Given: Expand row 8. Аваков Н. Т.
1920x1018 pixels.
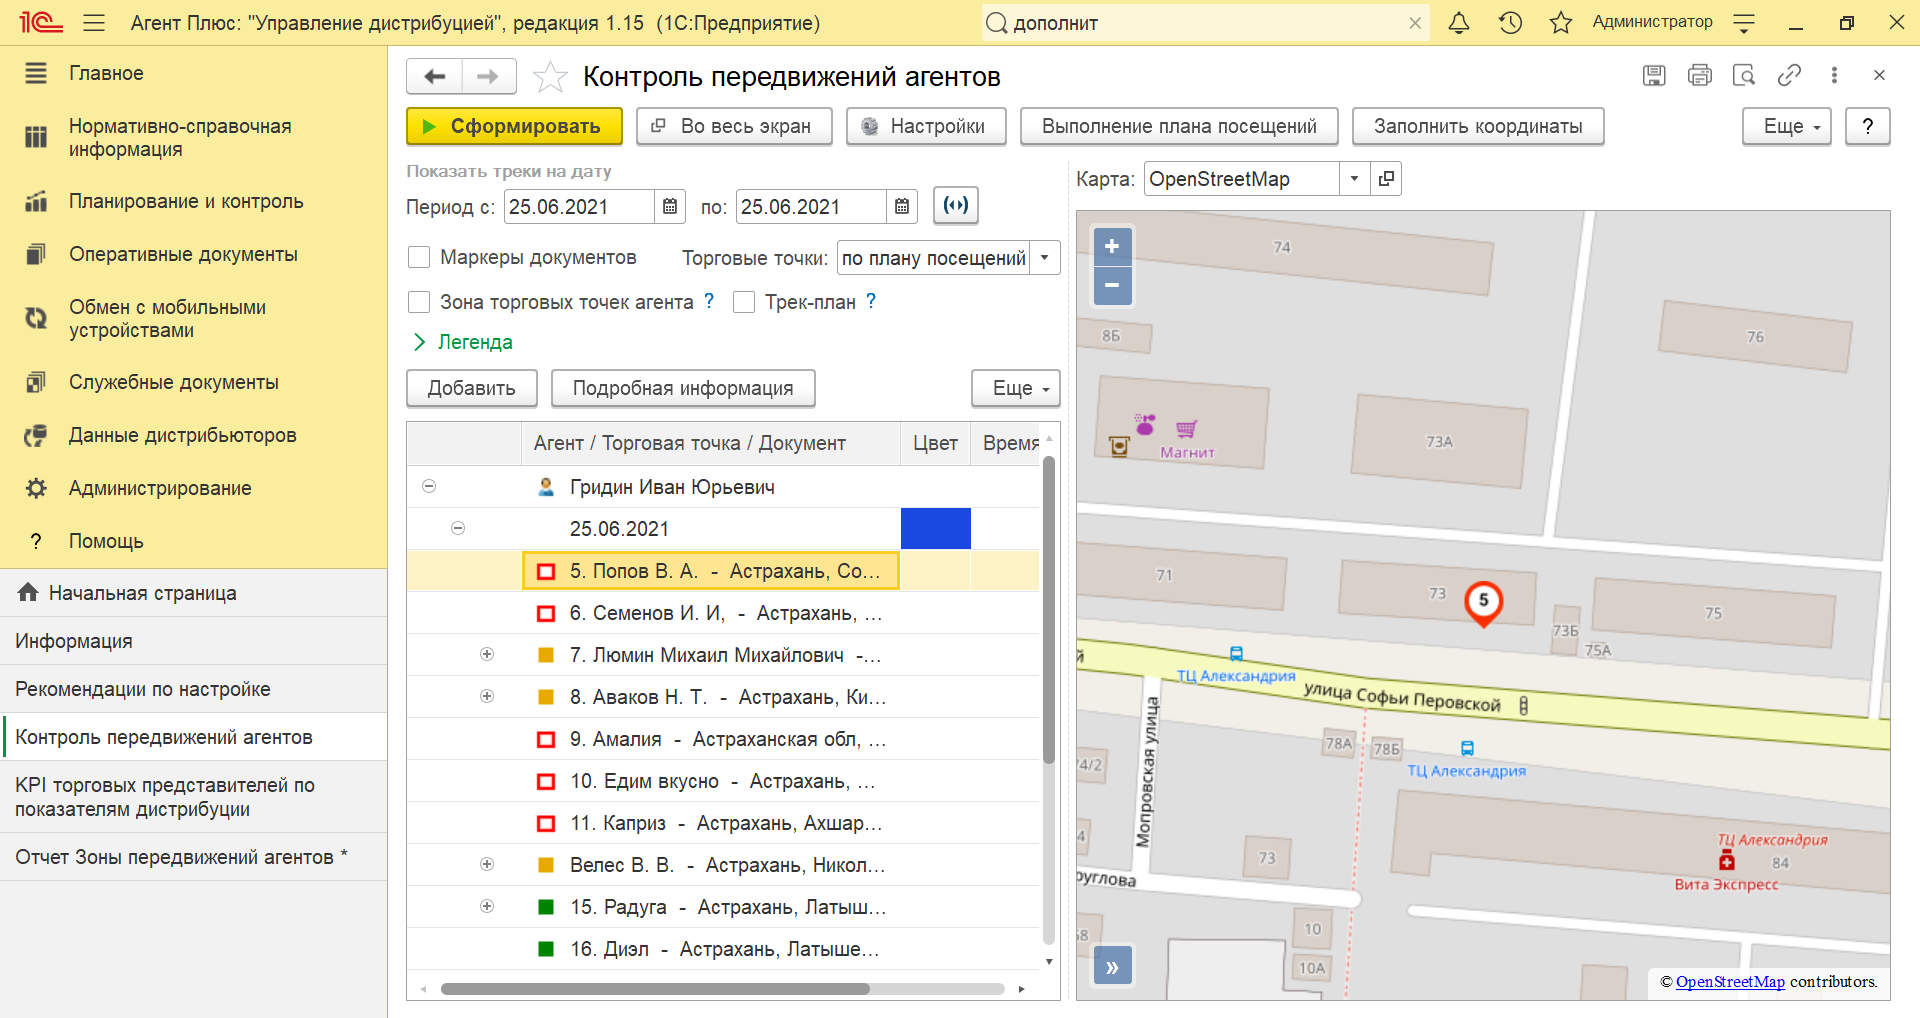Looking at the screenshot, I should coord(487,696).
